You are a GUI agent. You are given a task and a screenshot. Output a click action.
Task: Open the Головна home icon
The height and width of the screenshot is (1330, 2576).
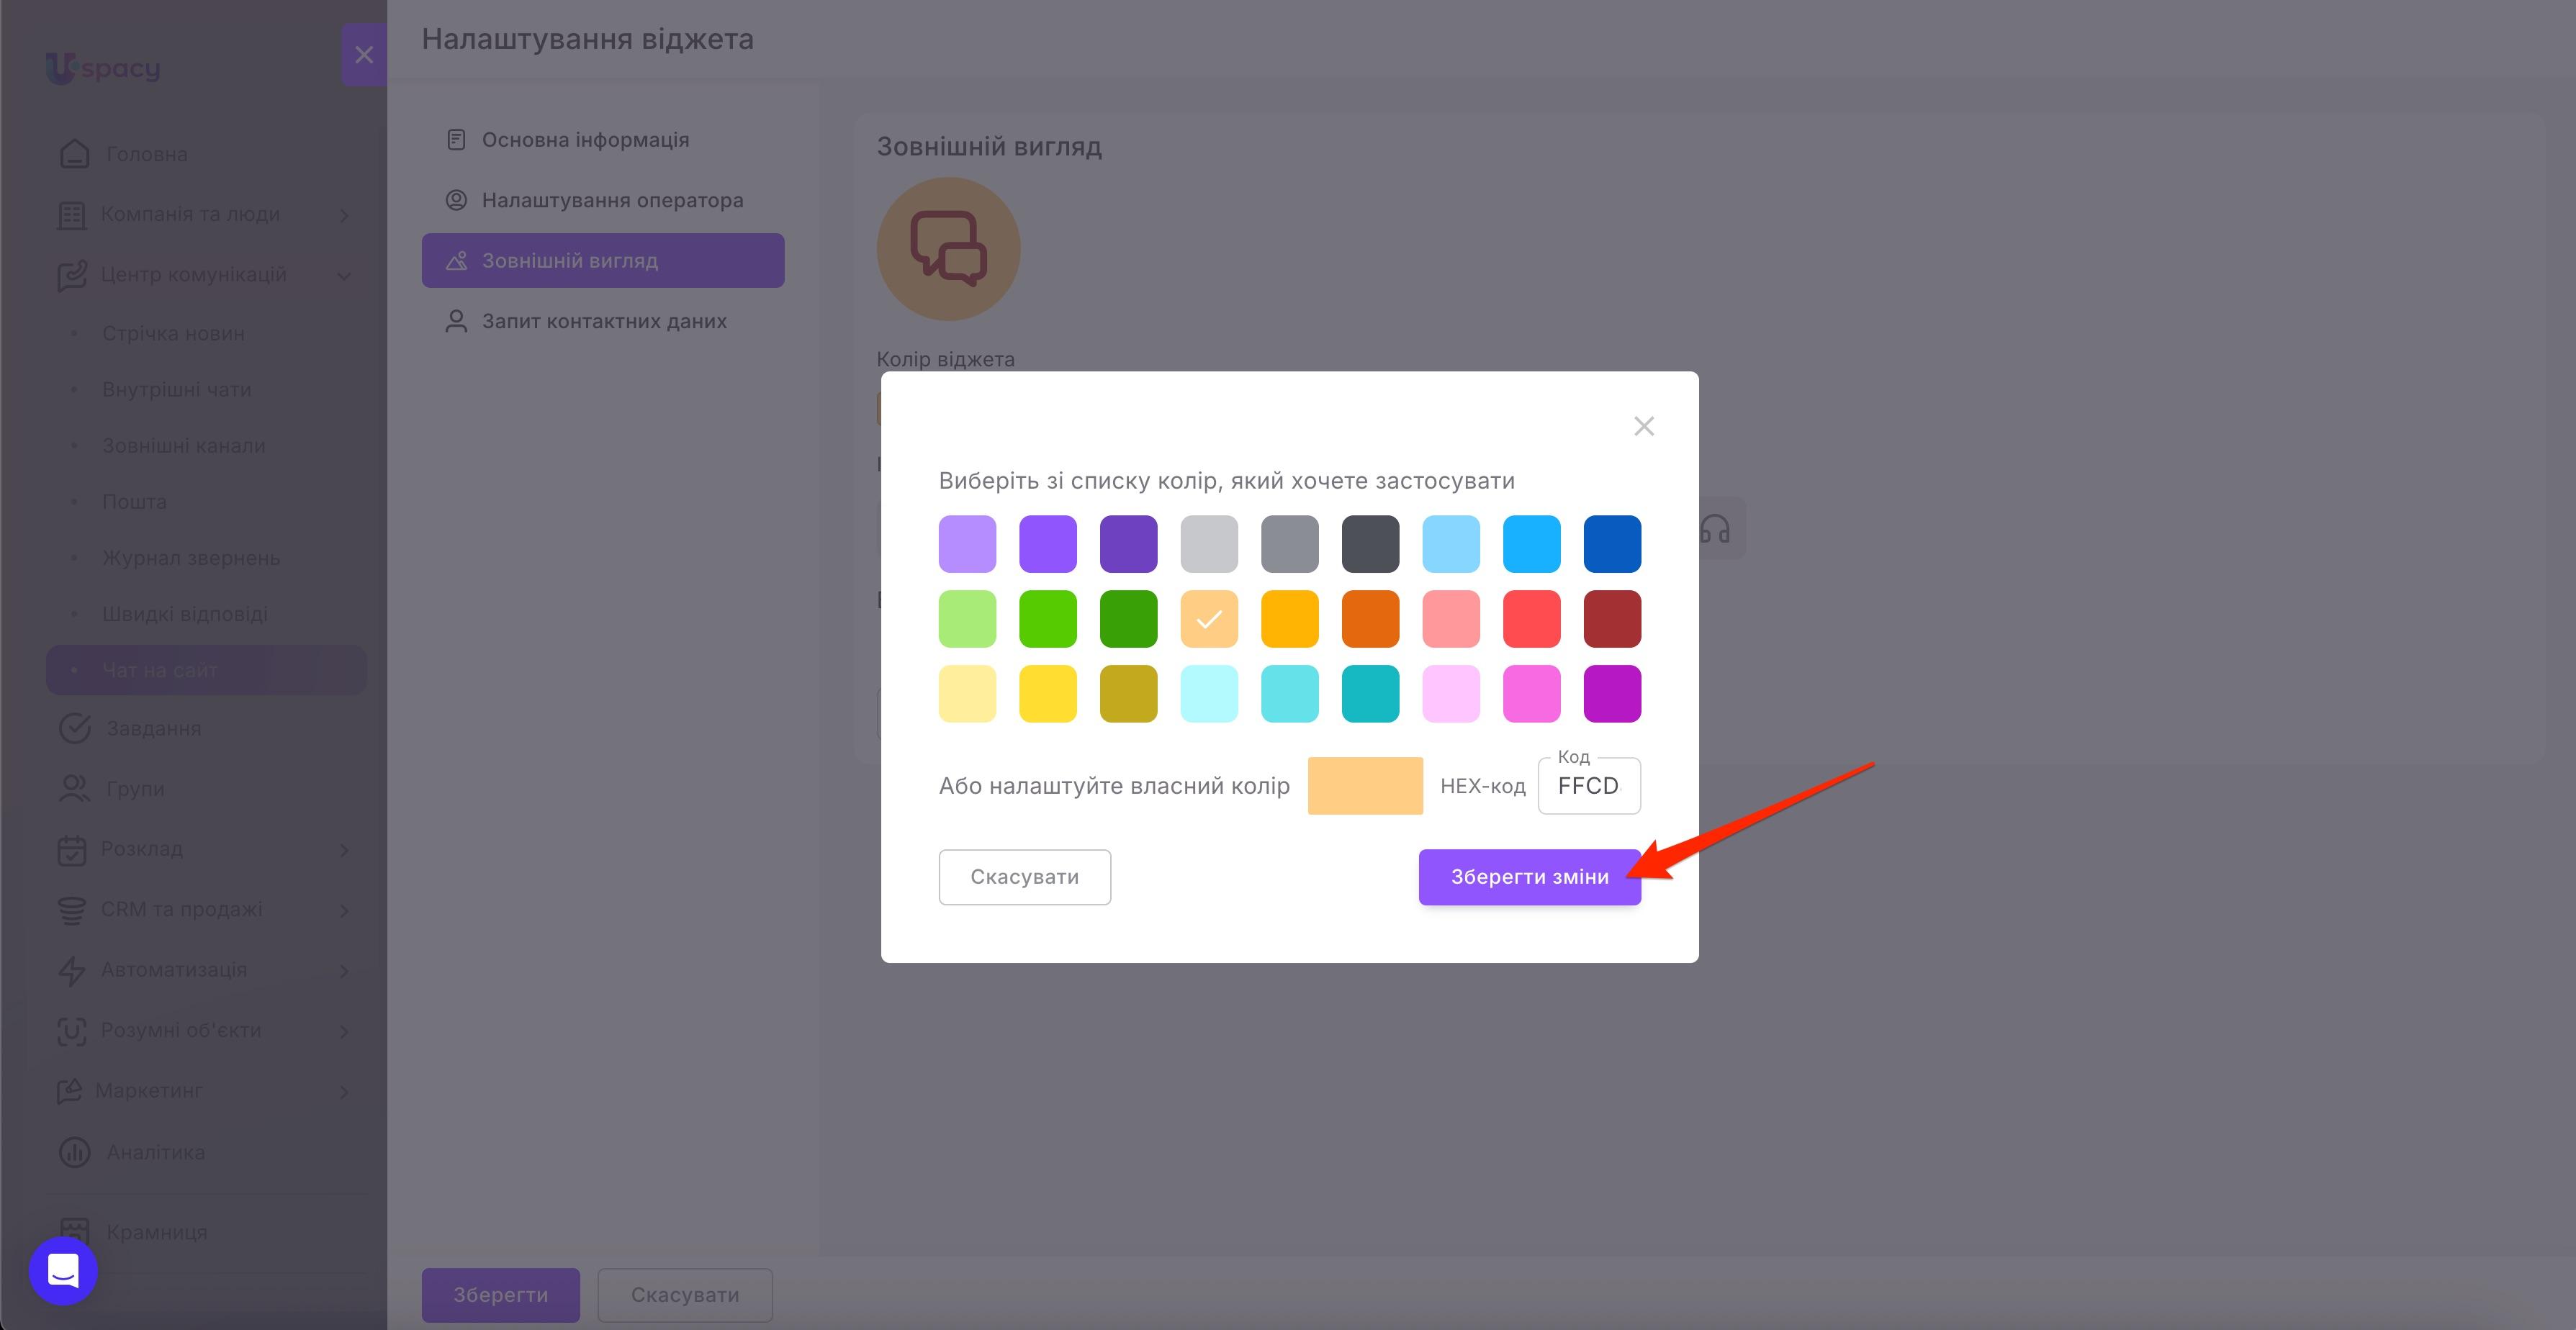pos(75,154)
